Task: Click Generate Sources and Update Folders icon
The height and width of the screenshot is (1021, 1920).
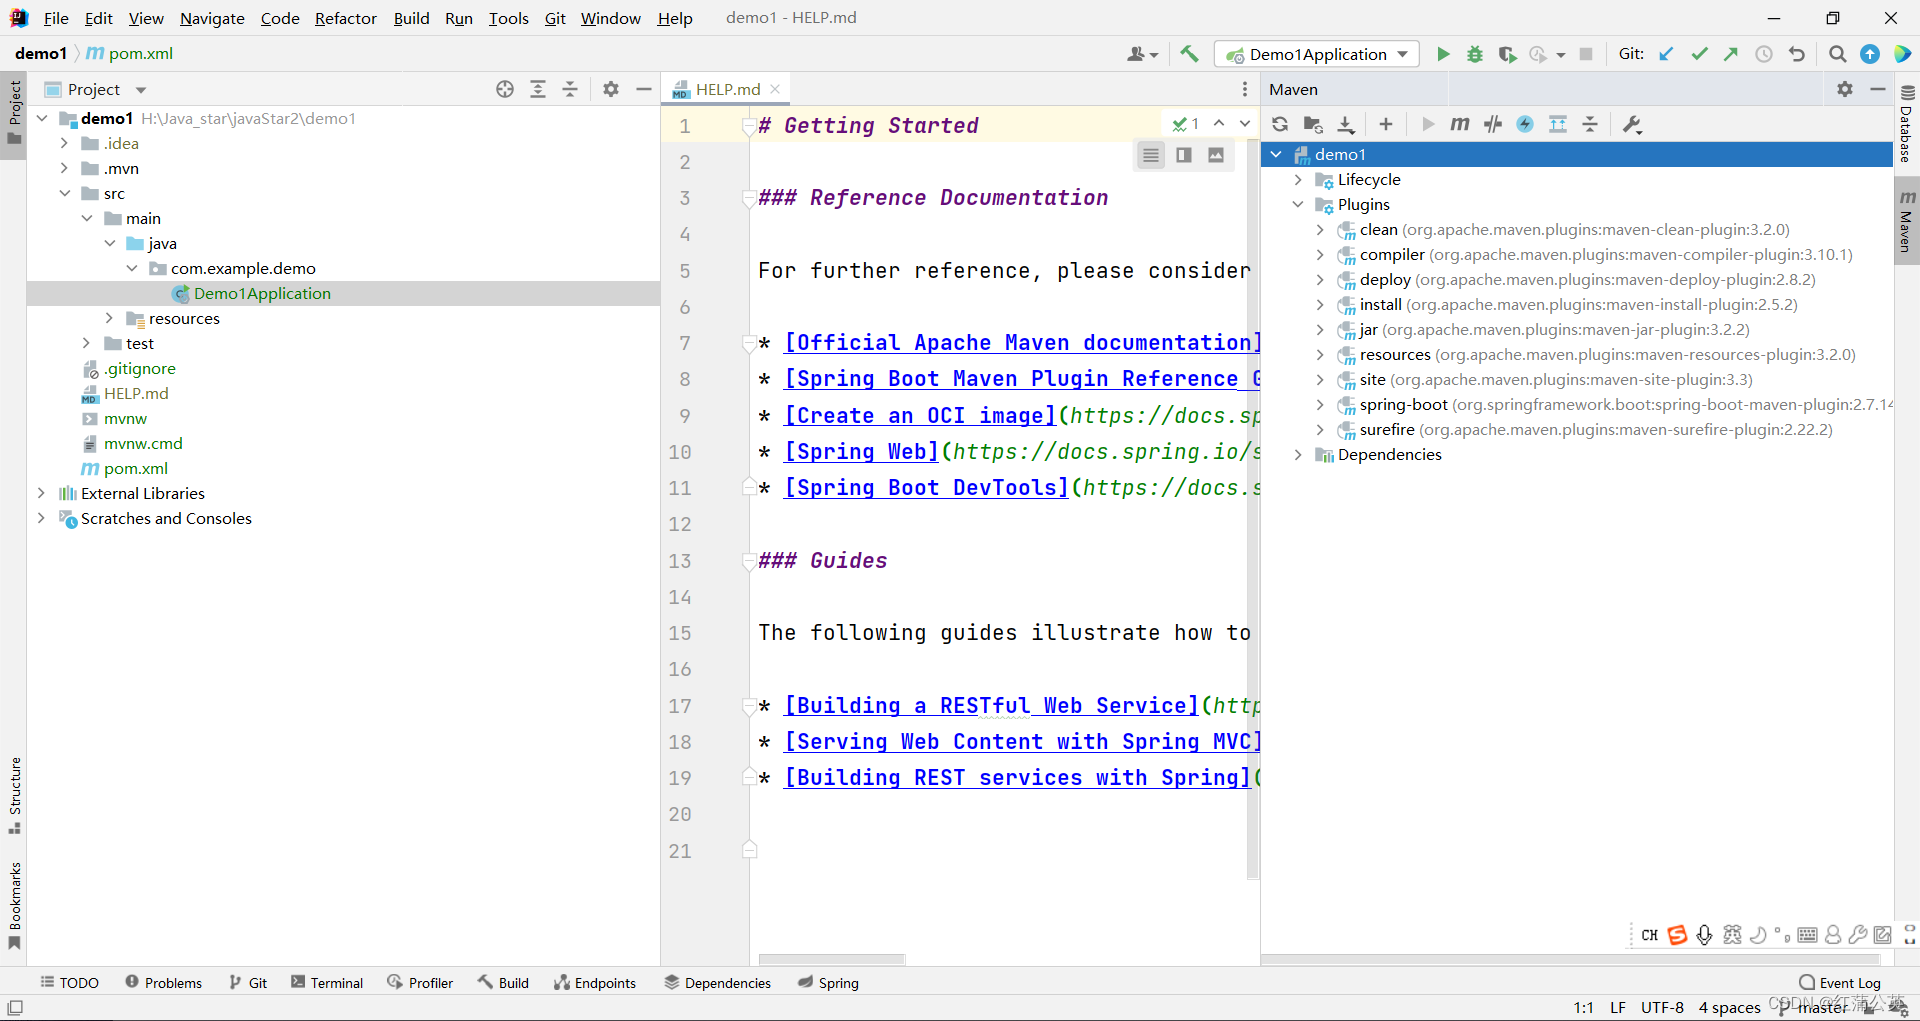Action: (x=1313, y=124)
